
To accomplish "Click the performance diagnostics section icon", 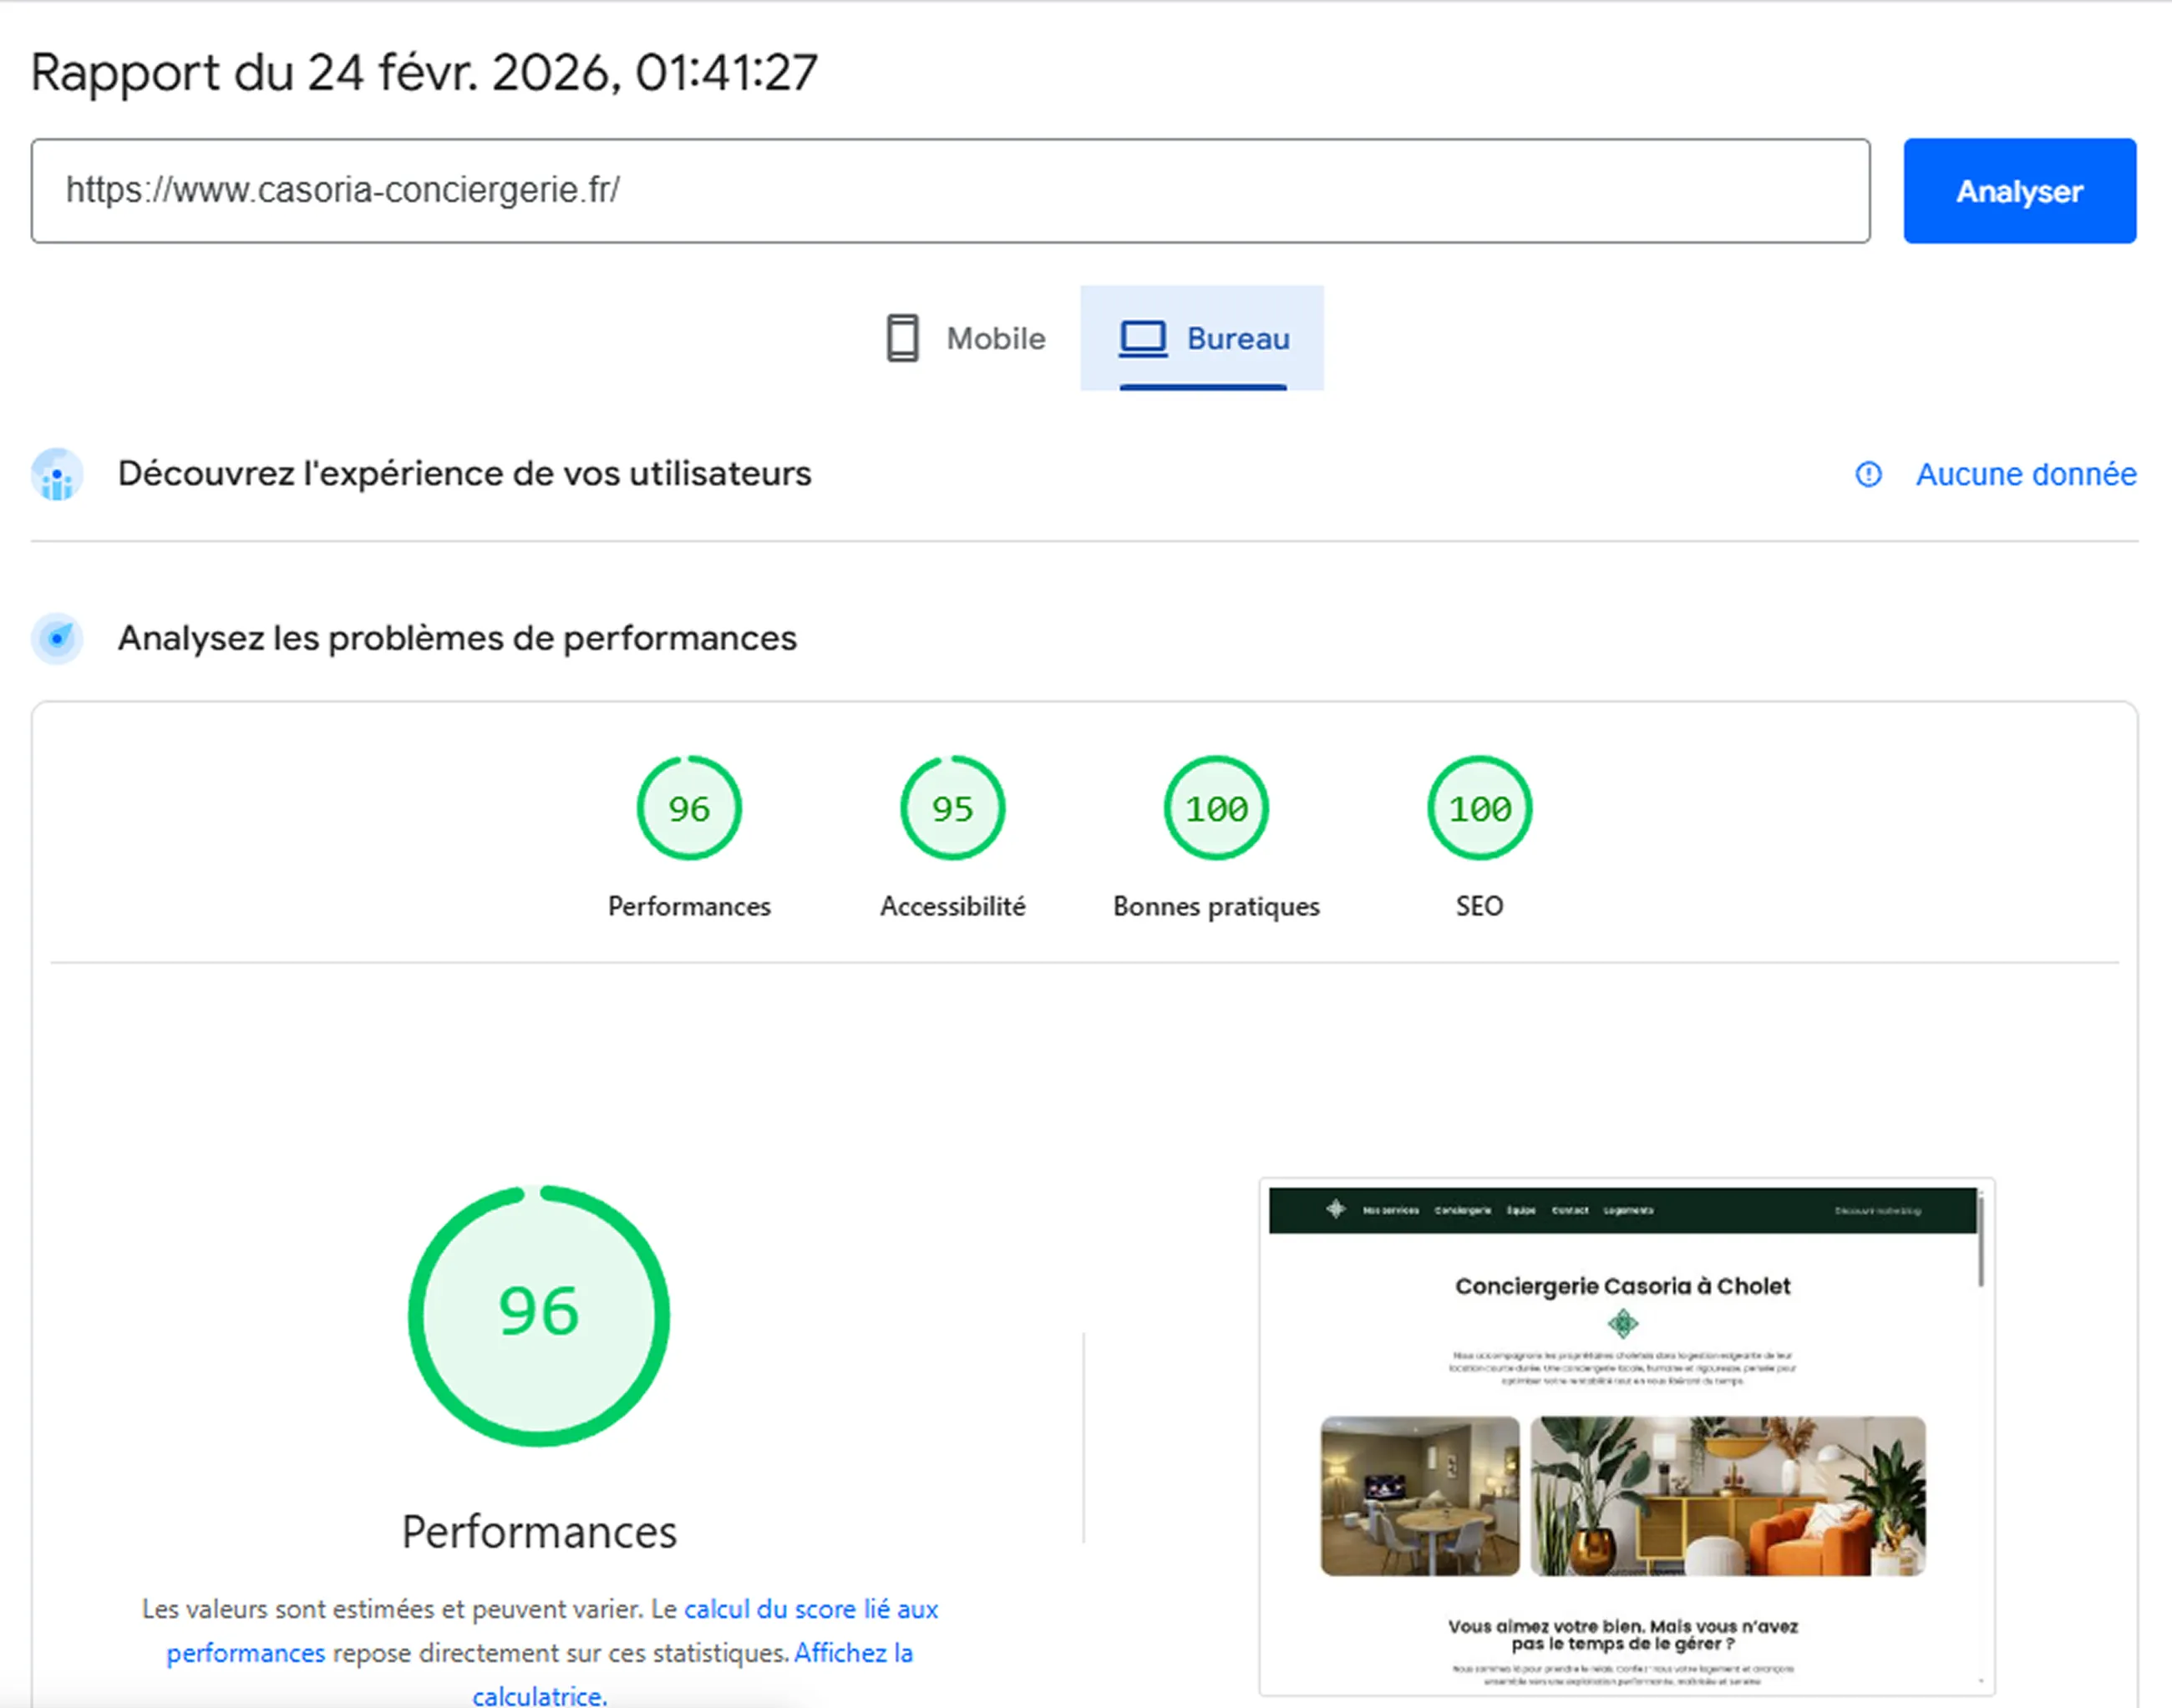I will click(x=57, y=638).
